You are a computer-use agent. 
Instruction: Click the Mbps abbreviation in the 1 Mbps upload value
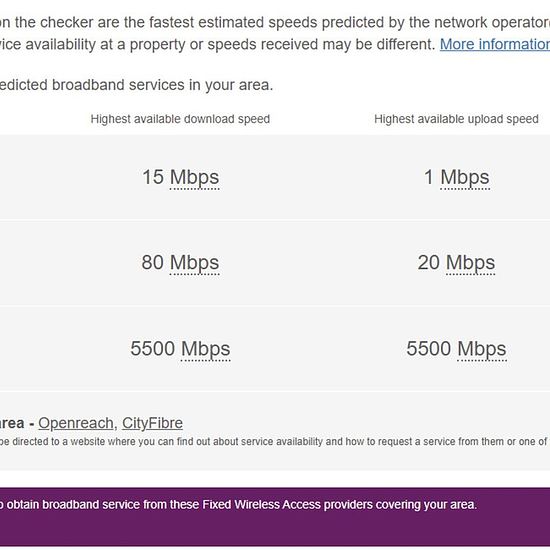[x=465, y=177]
